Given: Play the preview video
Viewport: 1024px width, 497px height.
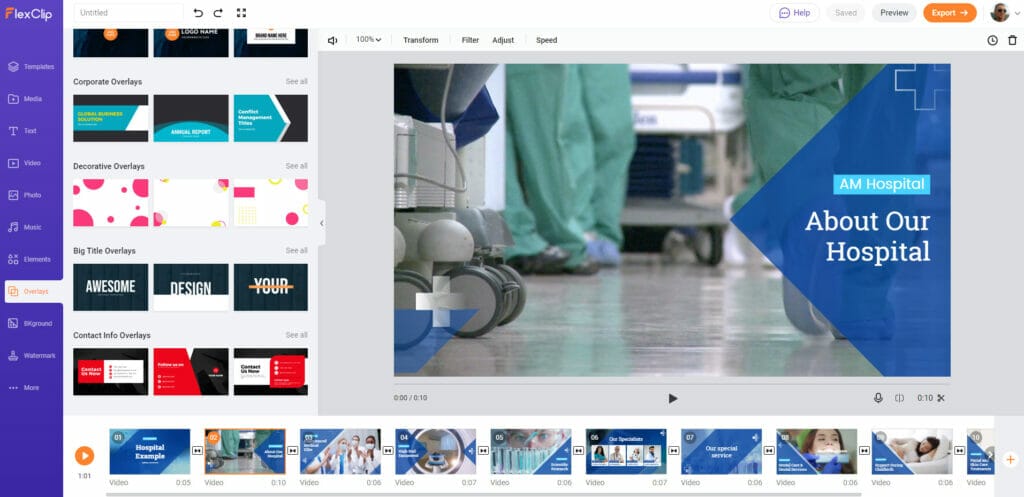Looking at the screenshot, I should 673,398.
